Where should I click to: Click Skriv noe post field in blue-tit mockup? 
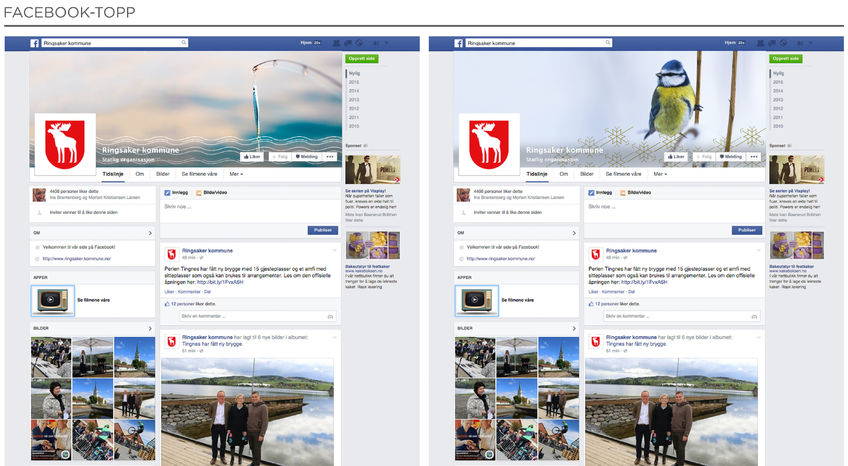point(674,211)
